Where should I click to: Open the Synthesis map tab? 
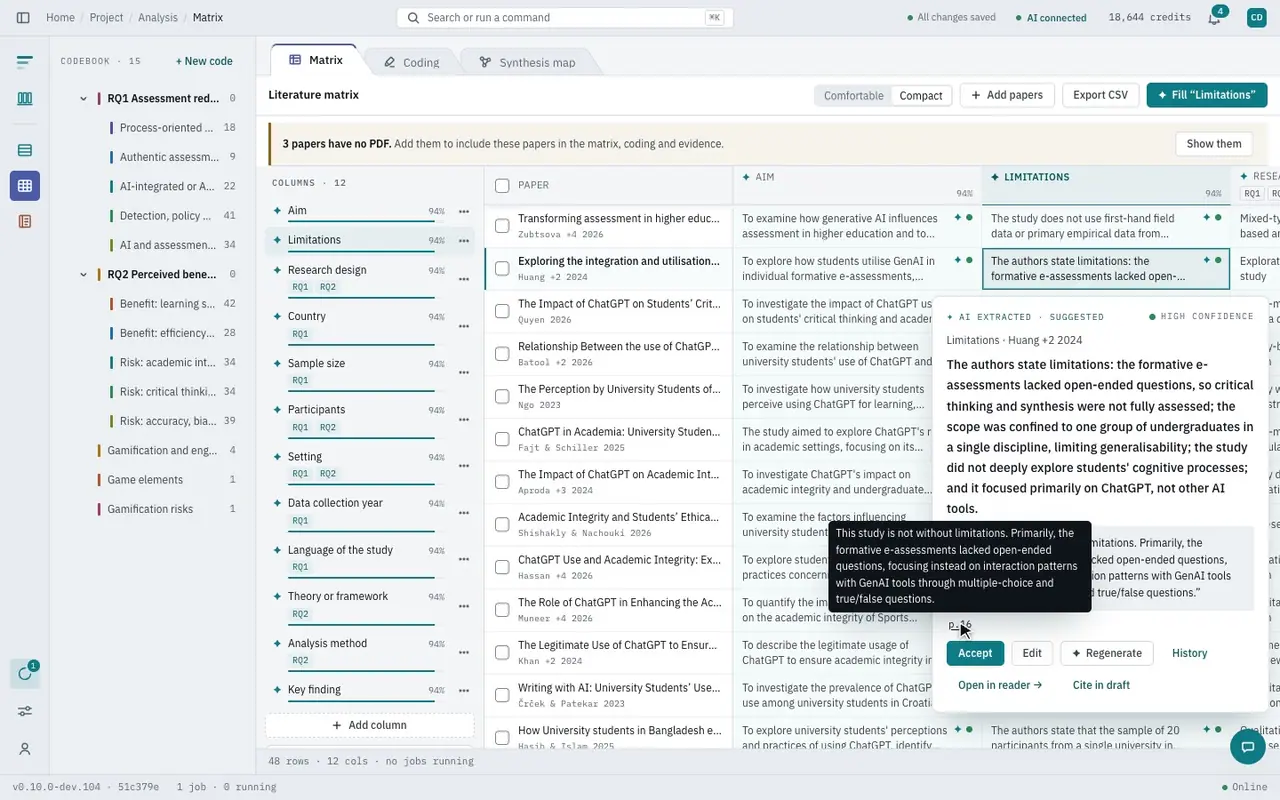[527, 62]
